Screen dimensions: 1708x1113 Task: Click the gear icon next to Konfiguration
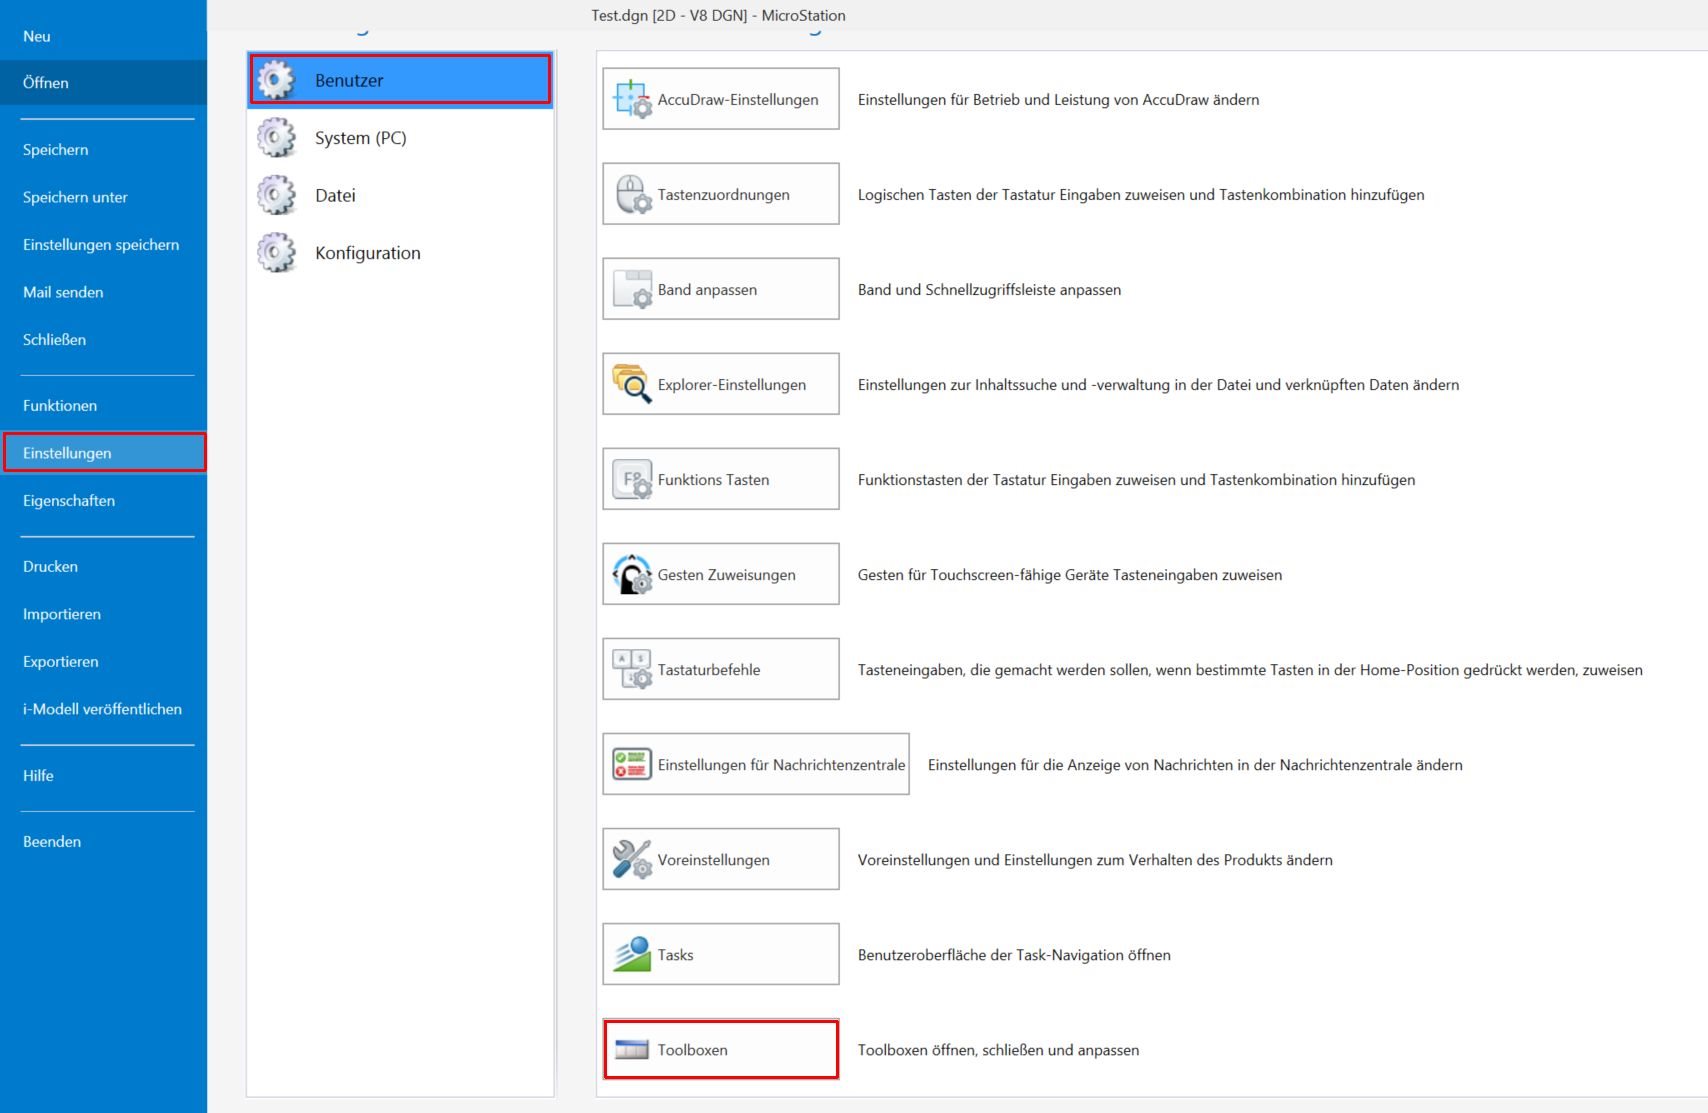point(277,253)
